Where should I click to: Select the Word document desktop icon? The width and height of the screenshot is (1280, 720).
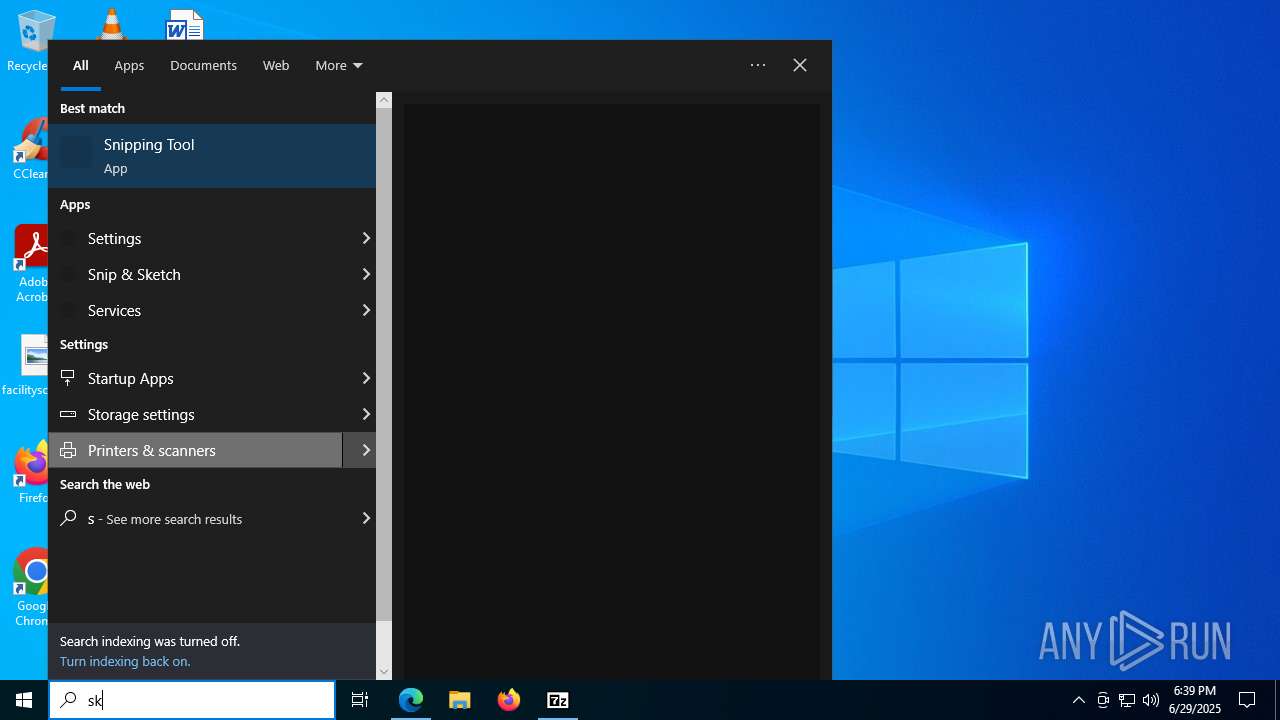[185, 24]
